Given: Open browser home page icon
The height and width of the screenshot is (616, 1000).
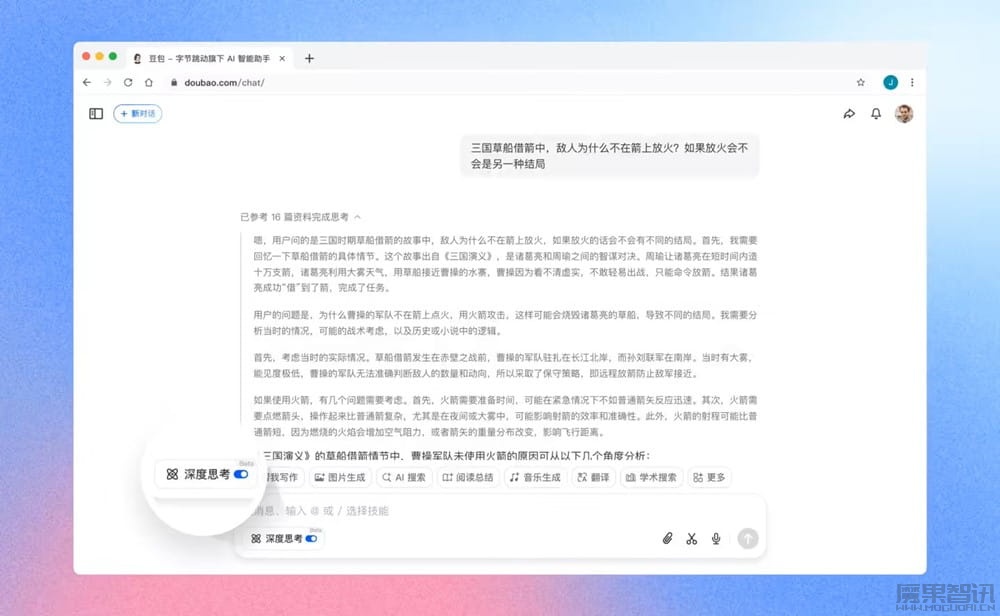Looking at the screenshot, I should pyautogui.click(x=149, y=82).
